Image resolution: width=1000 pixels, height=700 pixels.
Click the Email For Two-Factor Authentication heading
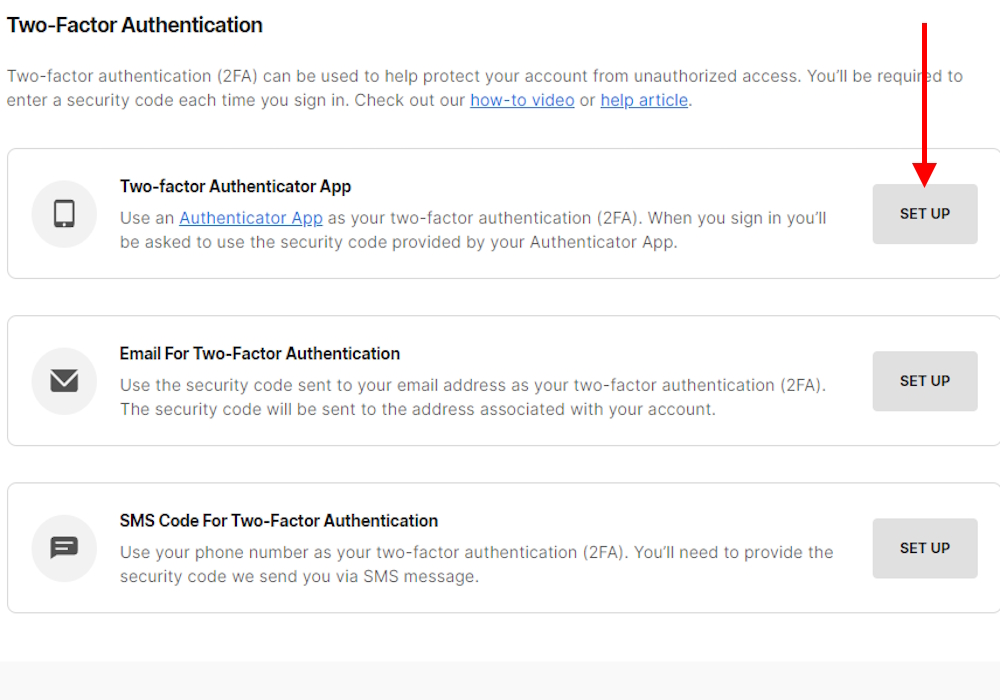[x=259, y=353]
